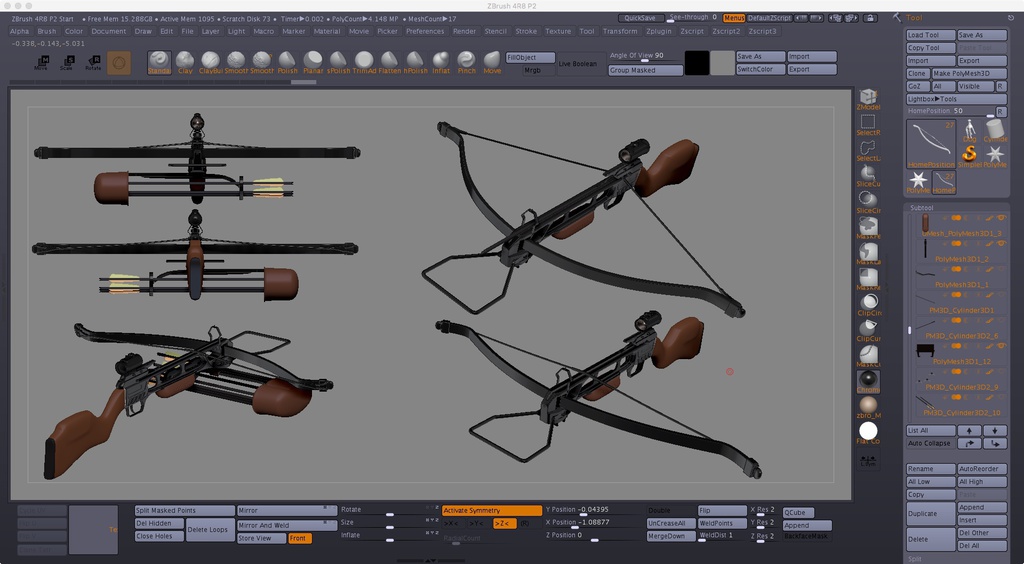Collapse the Subtool palette section

[921, 208]
